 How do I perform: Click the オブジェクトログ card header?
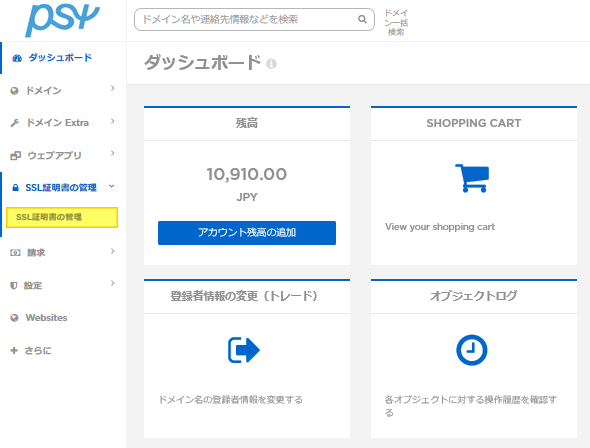474,296
